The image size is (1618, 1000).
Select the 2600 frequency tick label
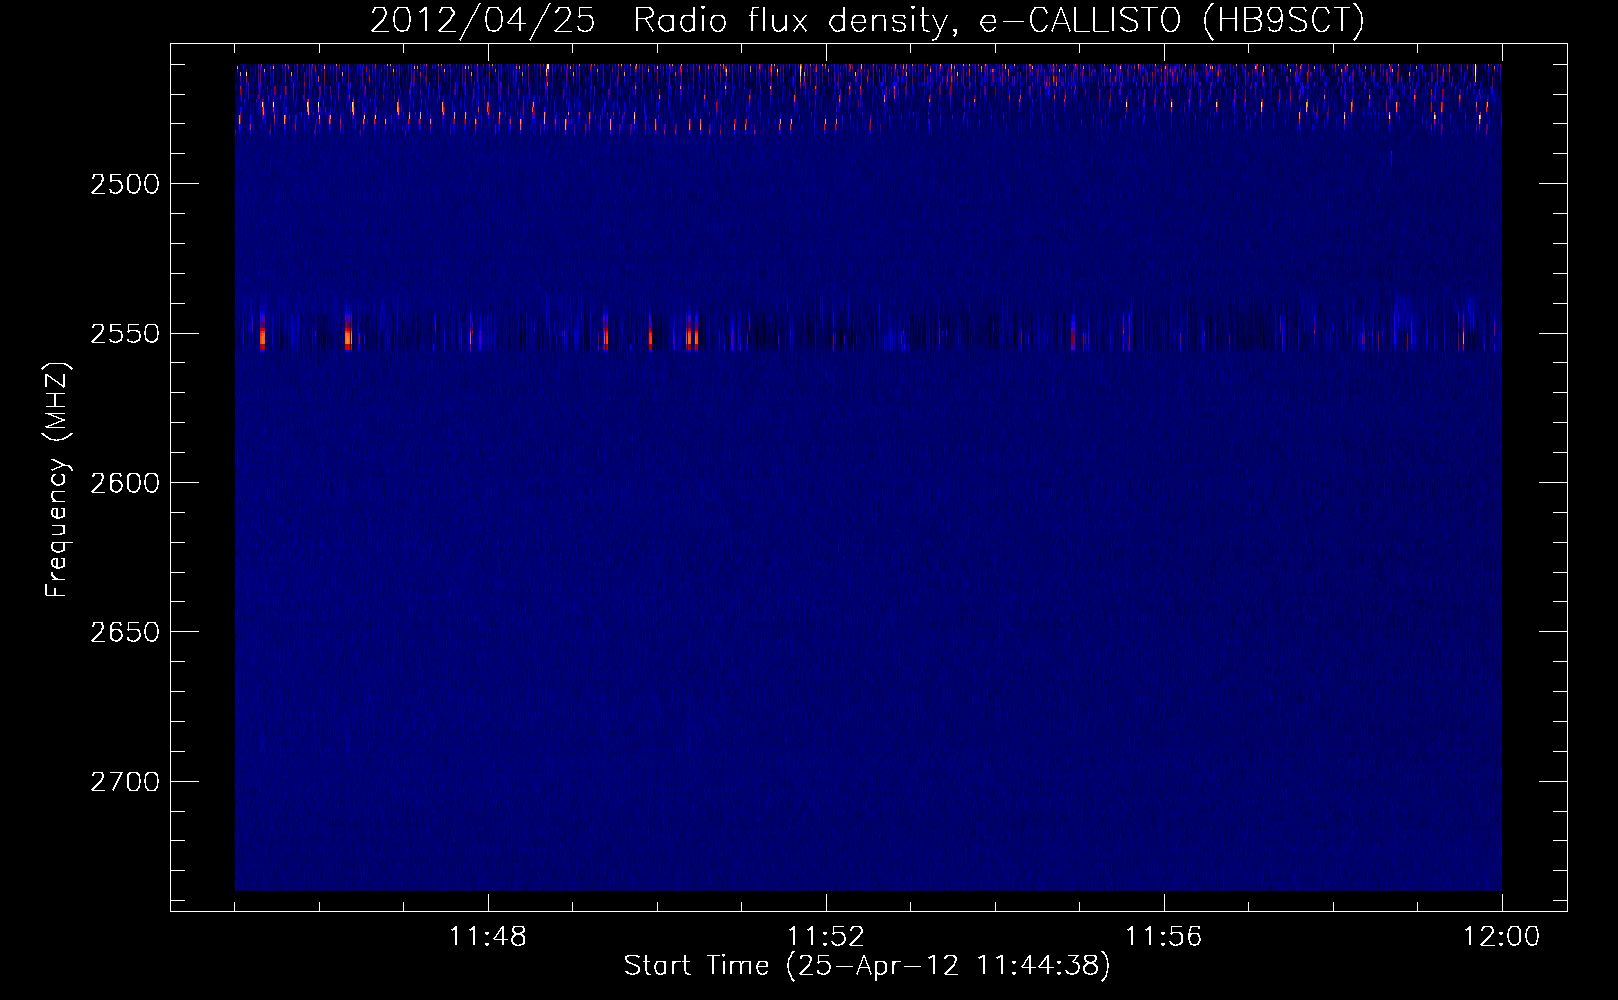[125, 483]
